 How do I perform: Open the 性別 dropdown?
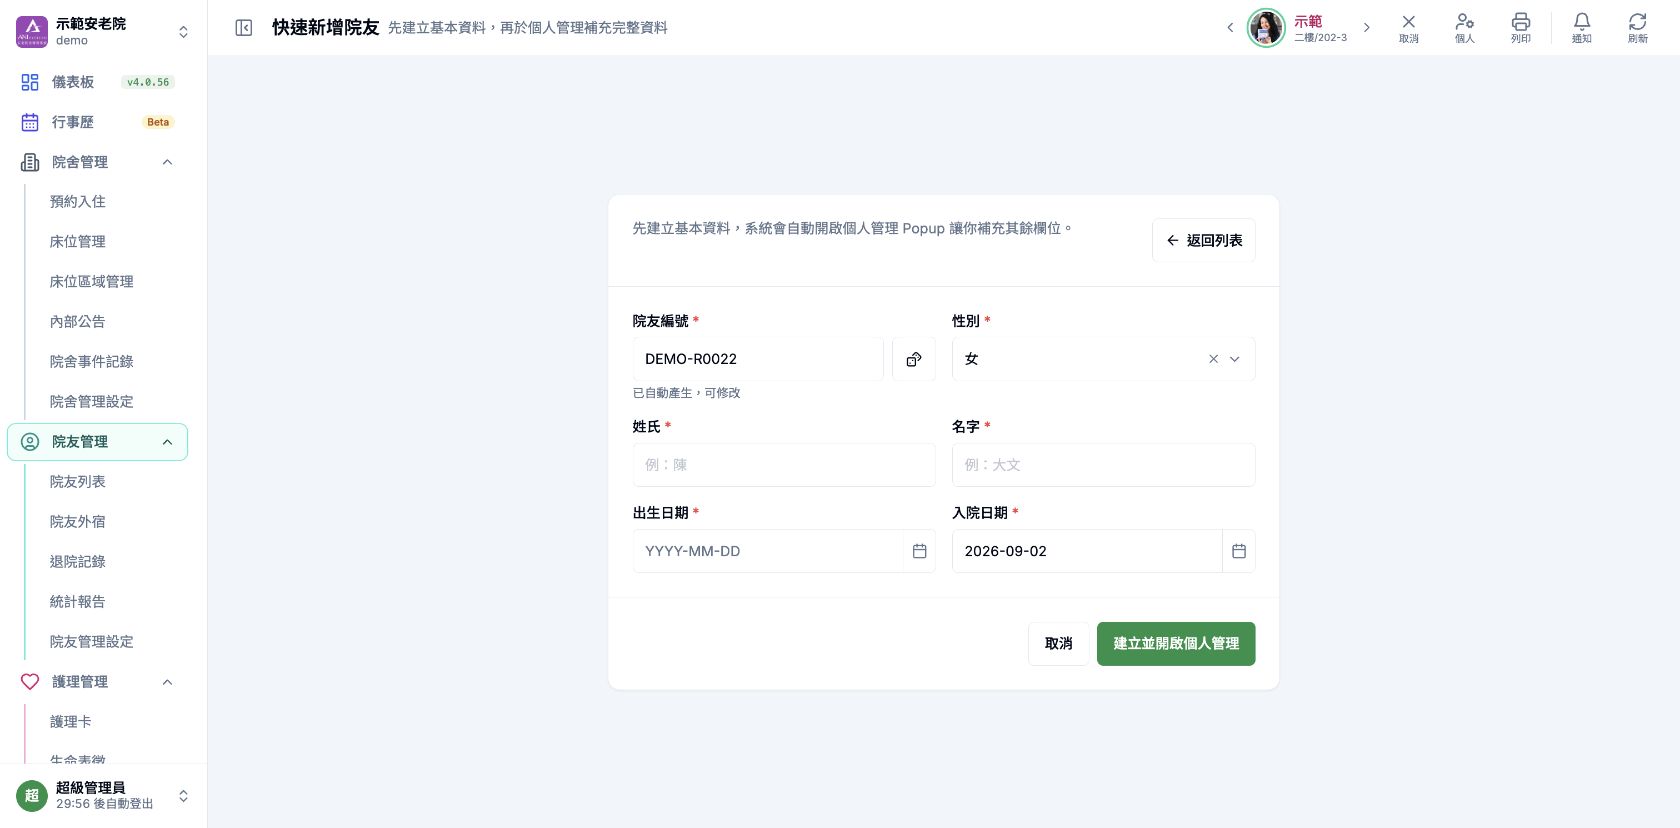point(1103,359)
